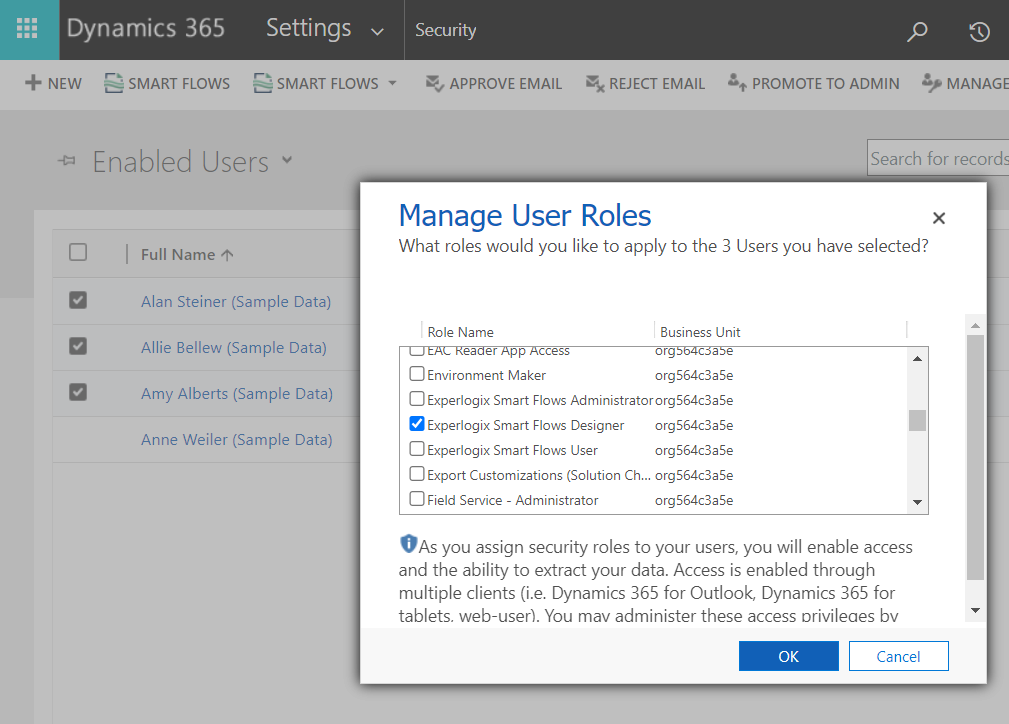Screen dimensions: 1009x724
Task: Open second Smart Flows dropdown arrow
Action: pyautogui.click(x=393, y=84)
